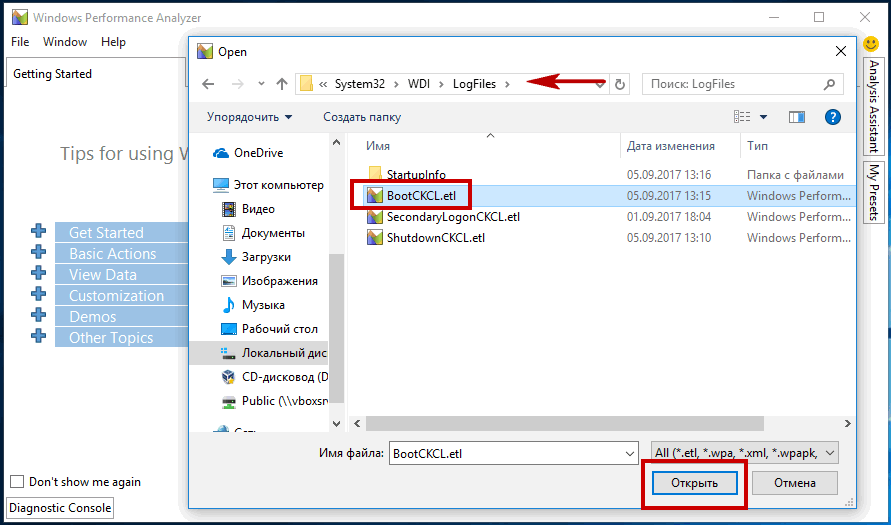Viewport: 891px width, 525px height.
Task: Expand the Demos plus icon
Action: [x=39, y=315]
